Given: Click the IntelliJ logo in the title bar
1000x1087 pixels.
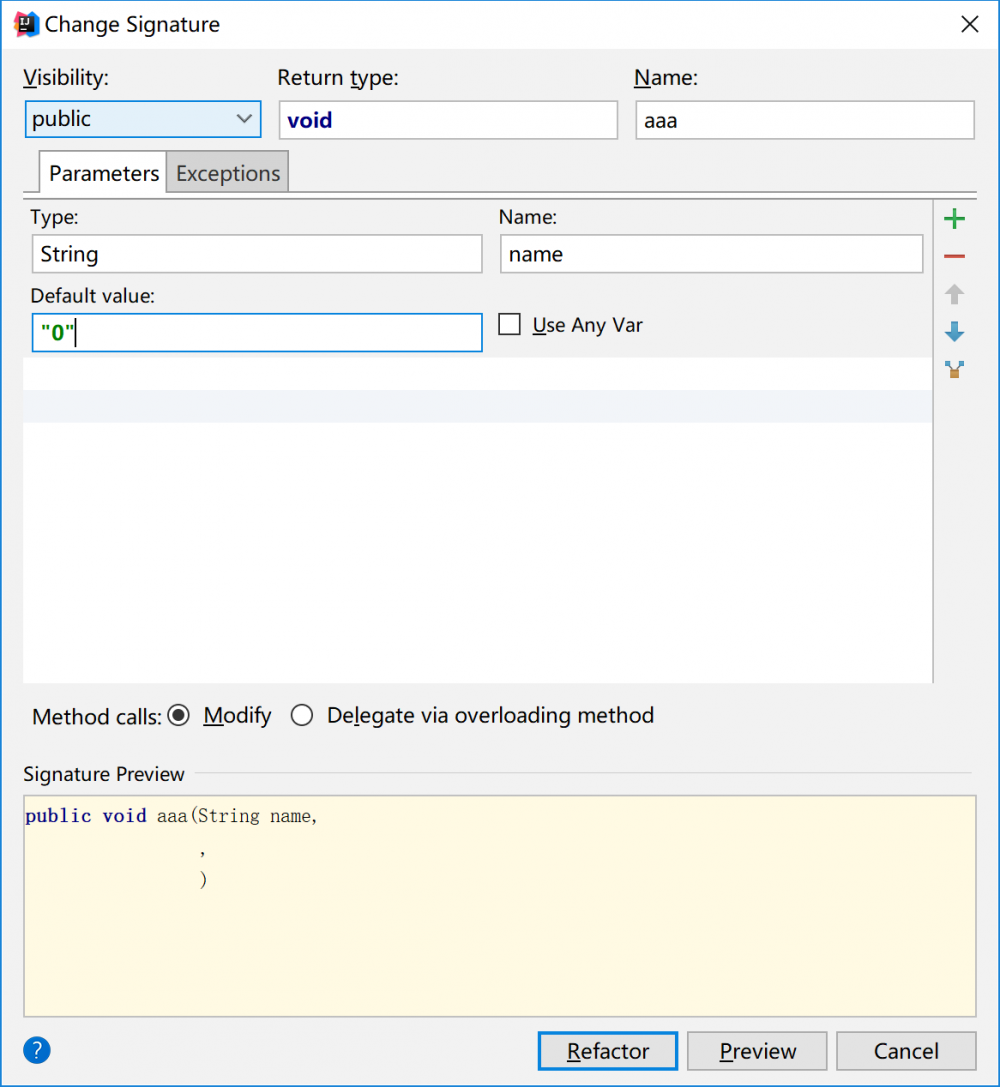Looking at the screenshot, I should (x=26, y=24).
